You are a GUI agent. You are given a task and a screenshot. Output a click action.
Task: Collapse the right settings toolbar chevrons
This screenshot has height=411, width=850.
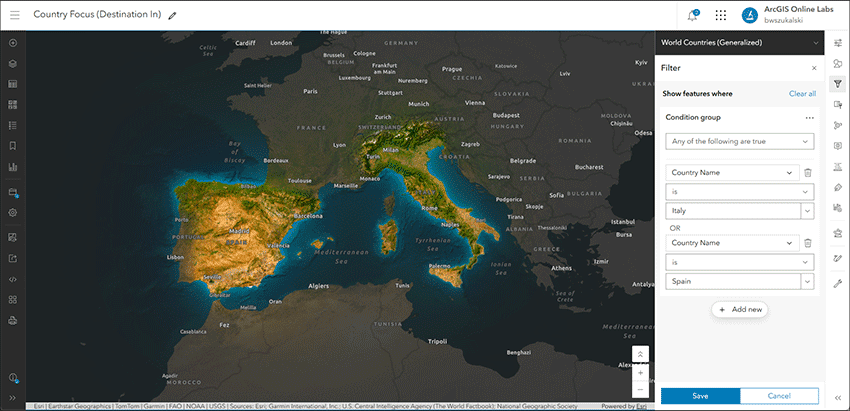[838, 397]
